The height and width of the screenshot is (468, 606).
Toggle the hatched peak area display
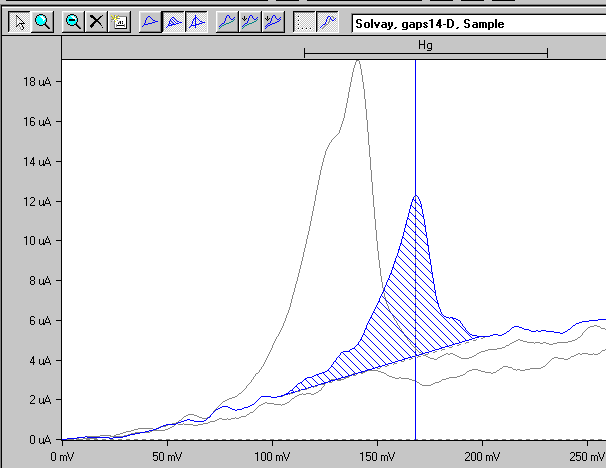pyautogui.click(x=173, y=22)
